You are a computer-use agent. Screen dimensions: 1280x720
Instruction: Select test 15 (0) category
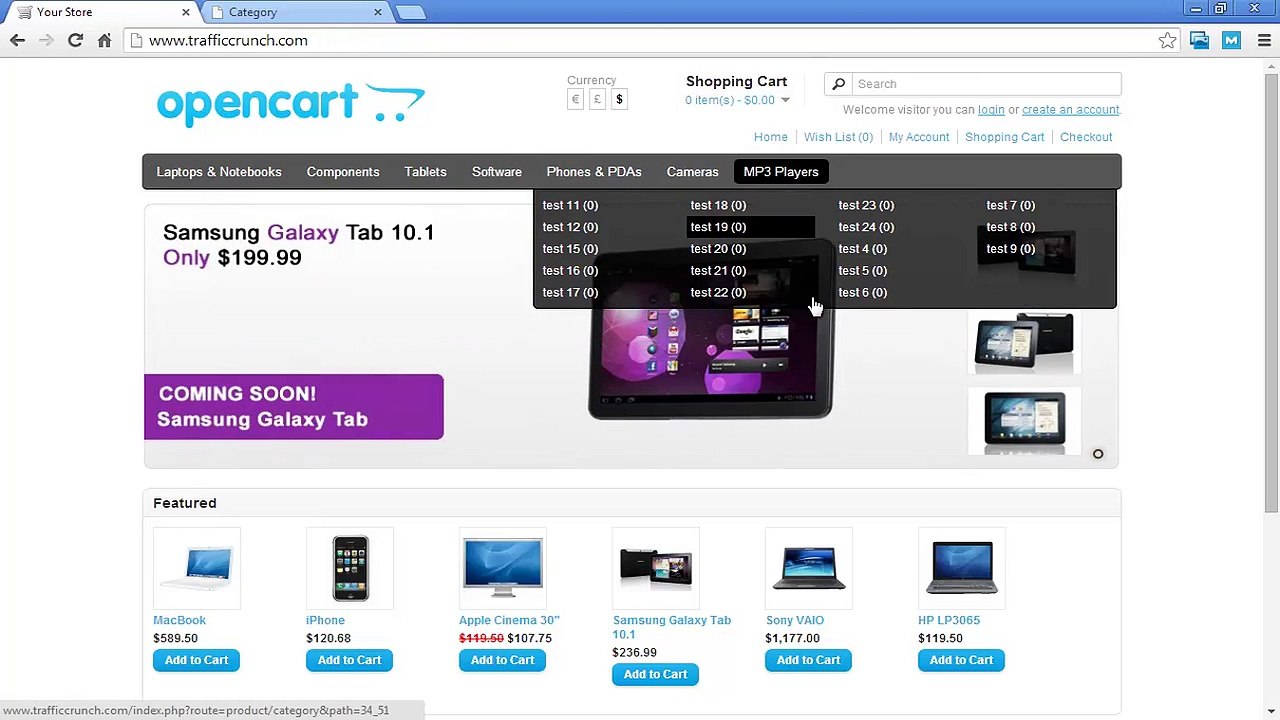[570, 249]
